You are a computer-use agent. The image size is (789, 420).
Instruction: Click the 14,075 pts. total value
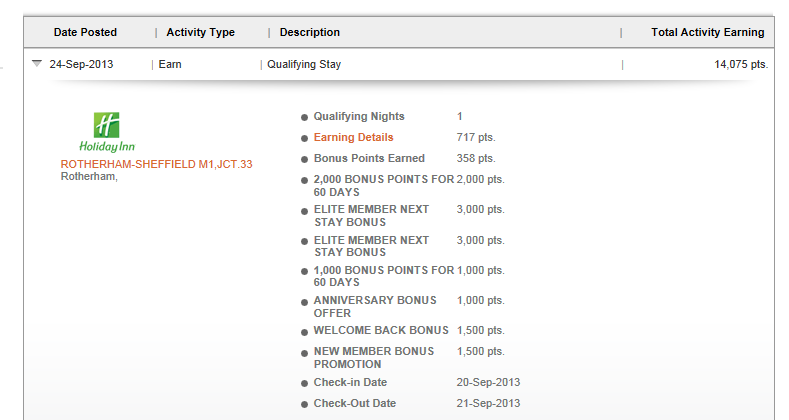coord(741,64)
